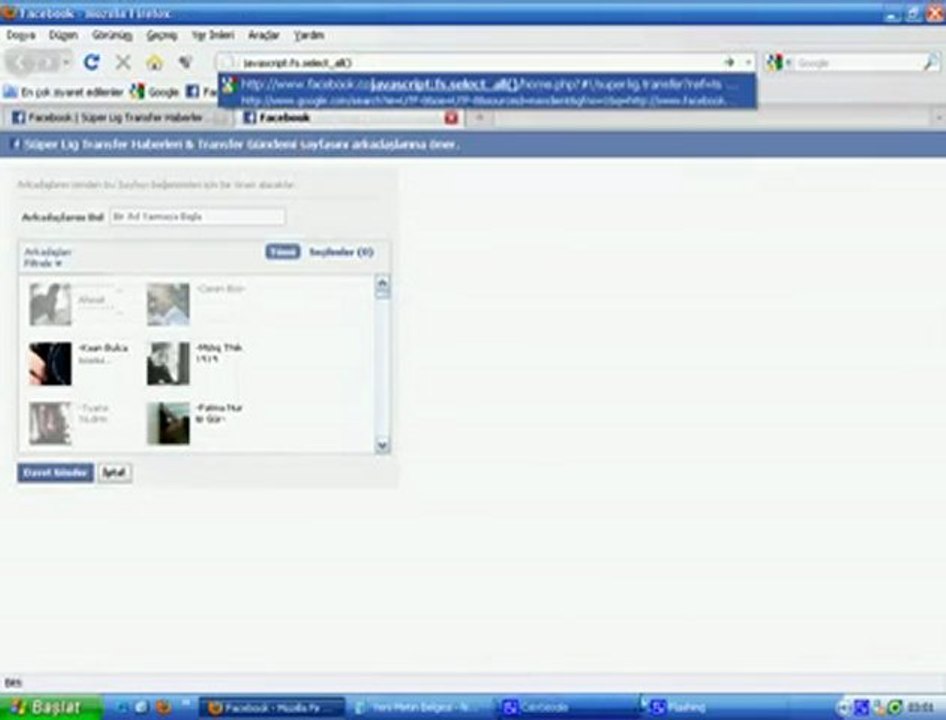
Task: Open the Dosya menu
Action: 21,35
